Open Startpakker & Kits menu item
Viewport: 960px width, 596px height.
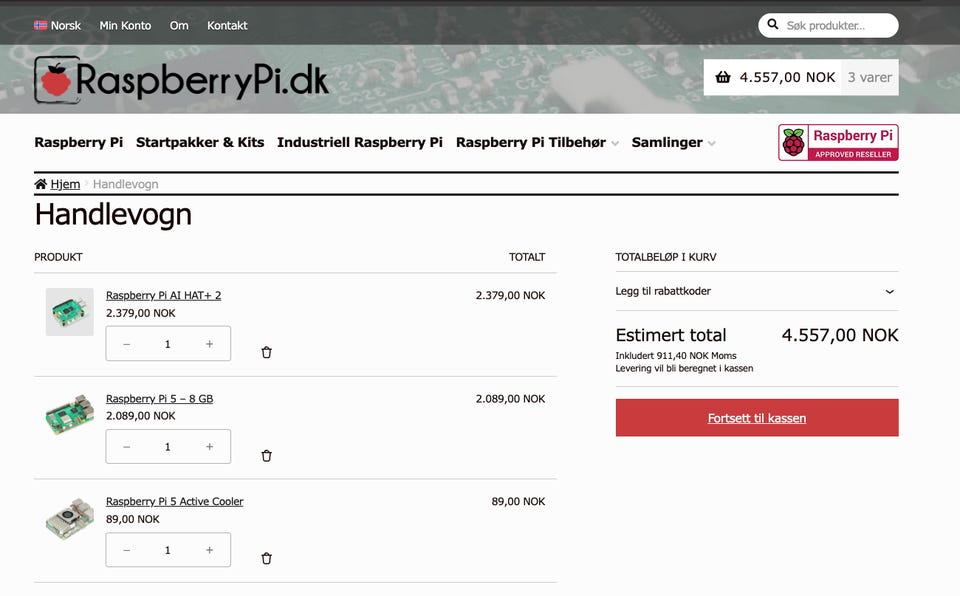pyautogui.click(x=200, y=143)
